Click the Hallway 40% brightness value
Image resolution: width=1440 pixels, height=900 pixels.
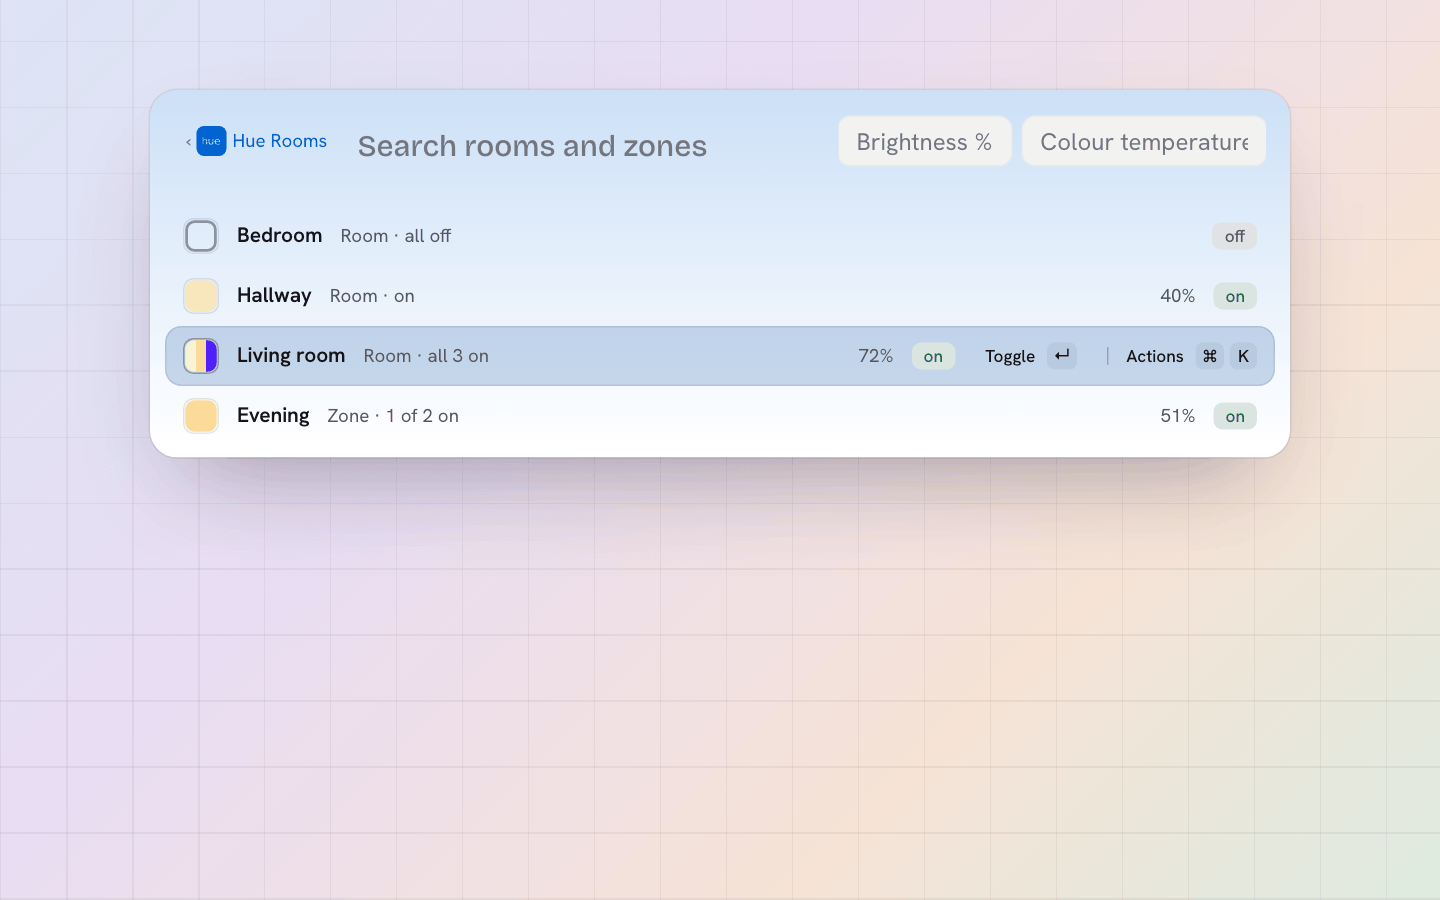click(x=1177, y=296)
